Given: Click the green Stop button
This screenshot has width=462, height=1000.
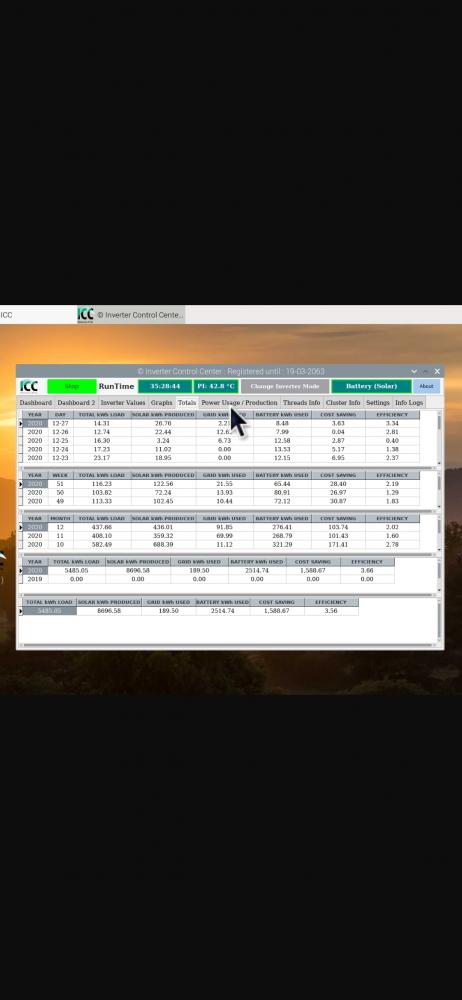Looking at the screenshot, I should pos(71,386).
